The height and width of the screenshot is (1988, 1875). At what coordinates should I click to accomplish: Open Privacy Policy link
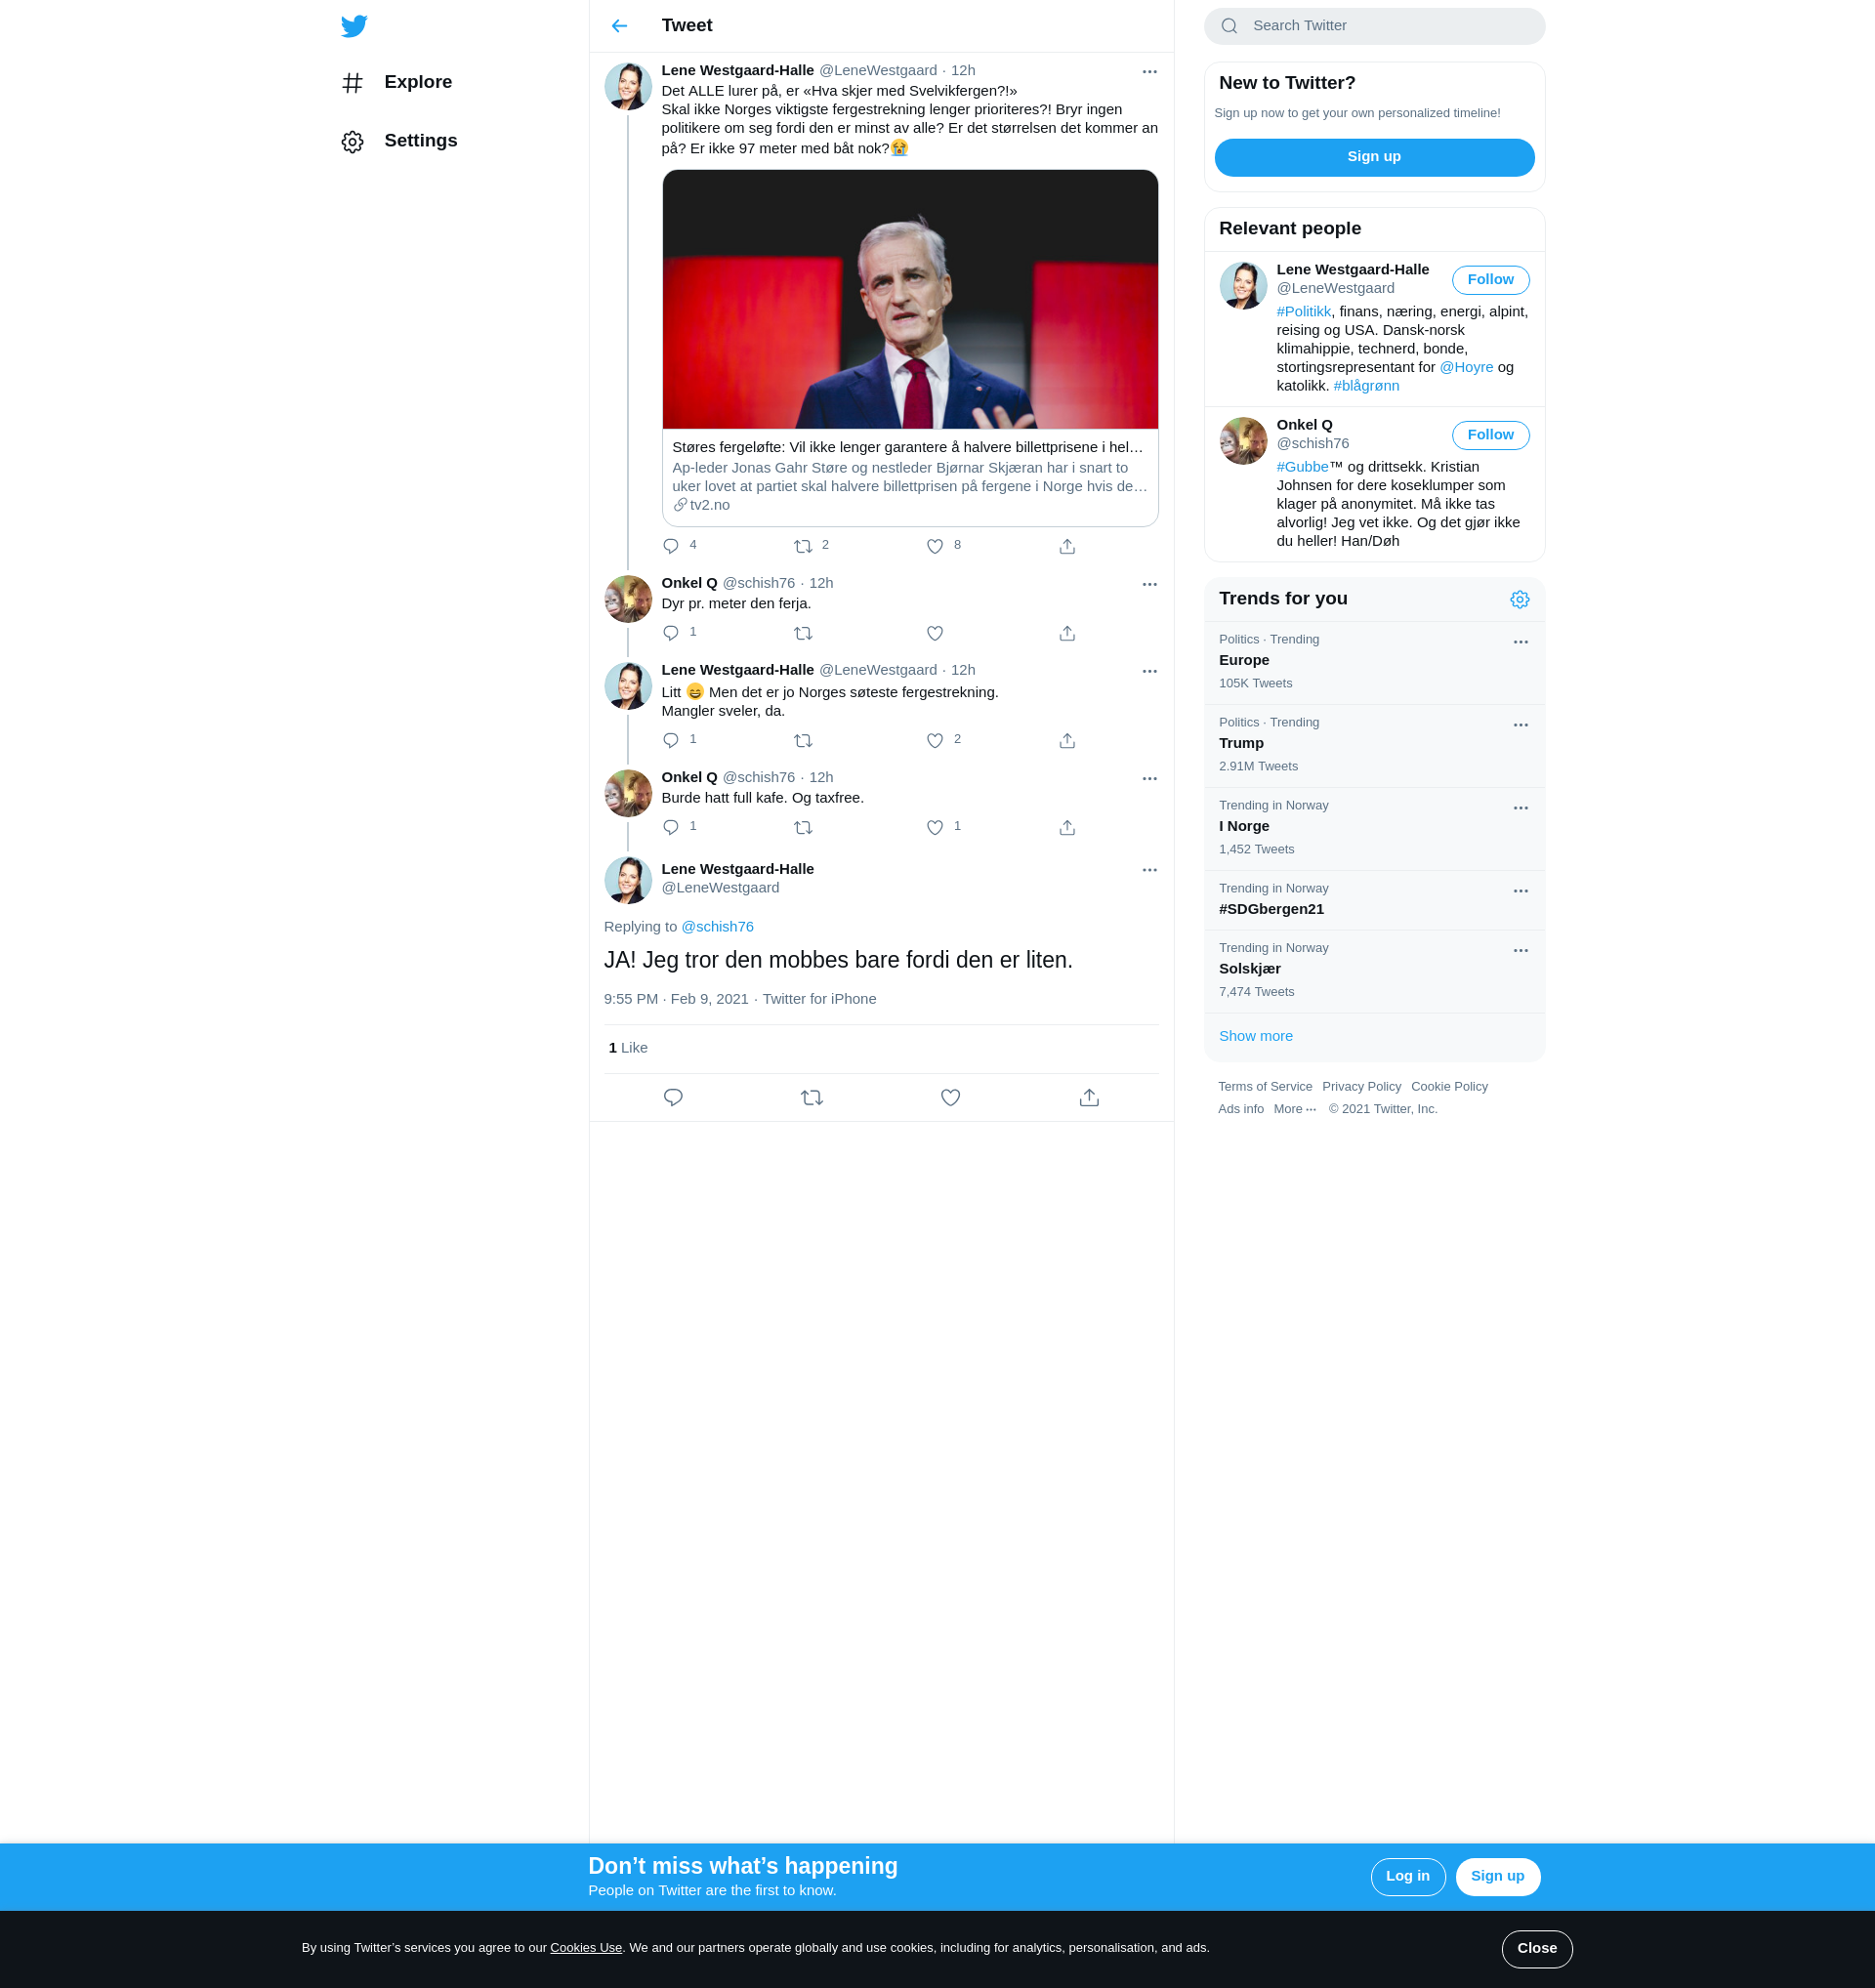click(1360, 1087)
